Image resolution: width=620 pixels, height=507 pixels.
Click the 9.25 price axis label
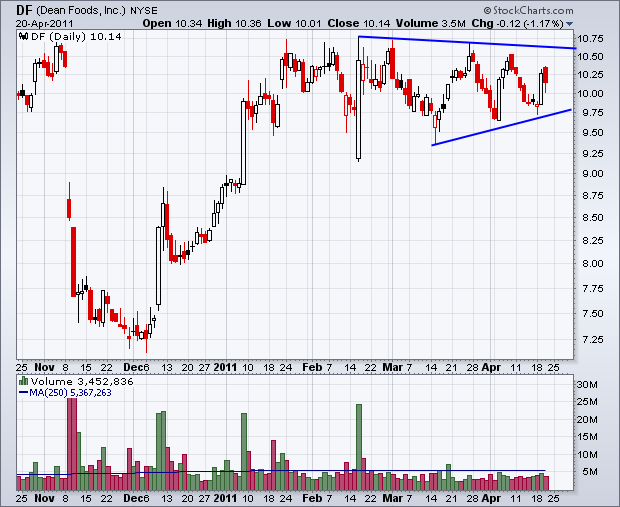593,153
